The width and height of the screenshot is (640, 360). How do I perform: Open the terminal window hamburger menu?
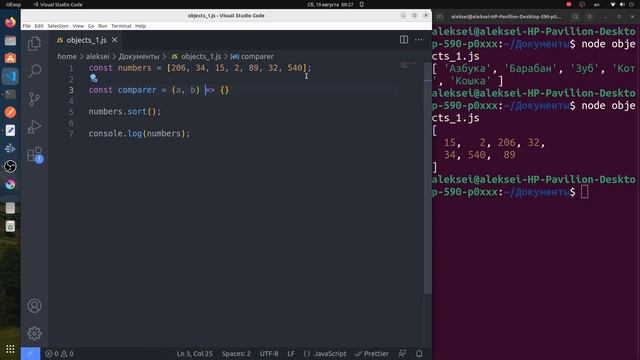point(590,17)
